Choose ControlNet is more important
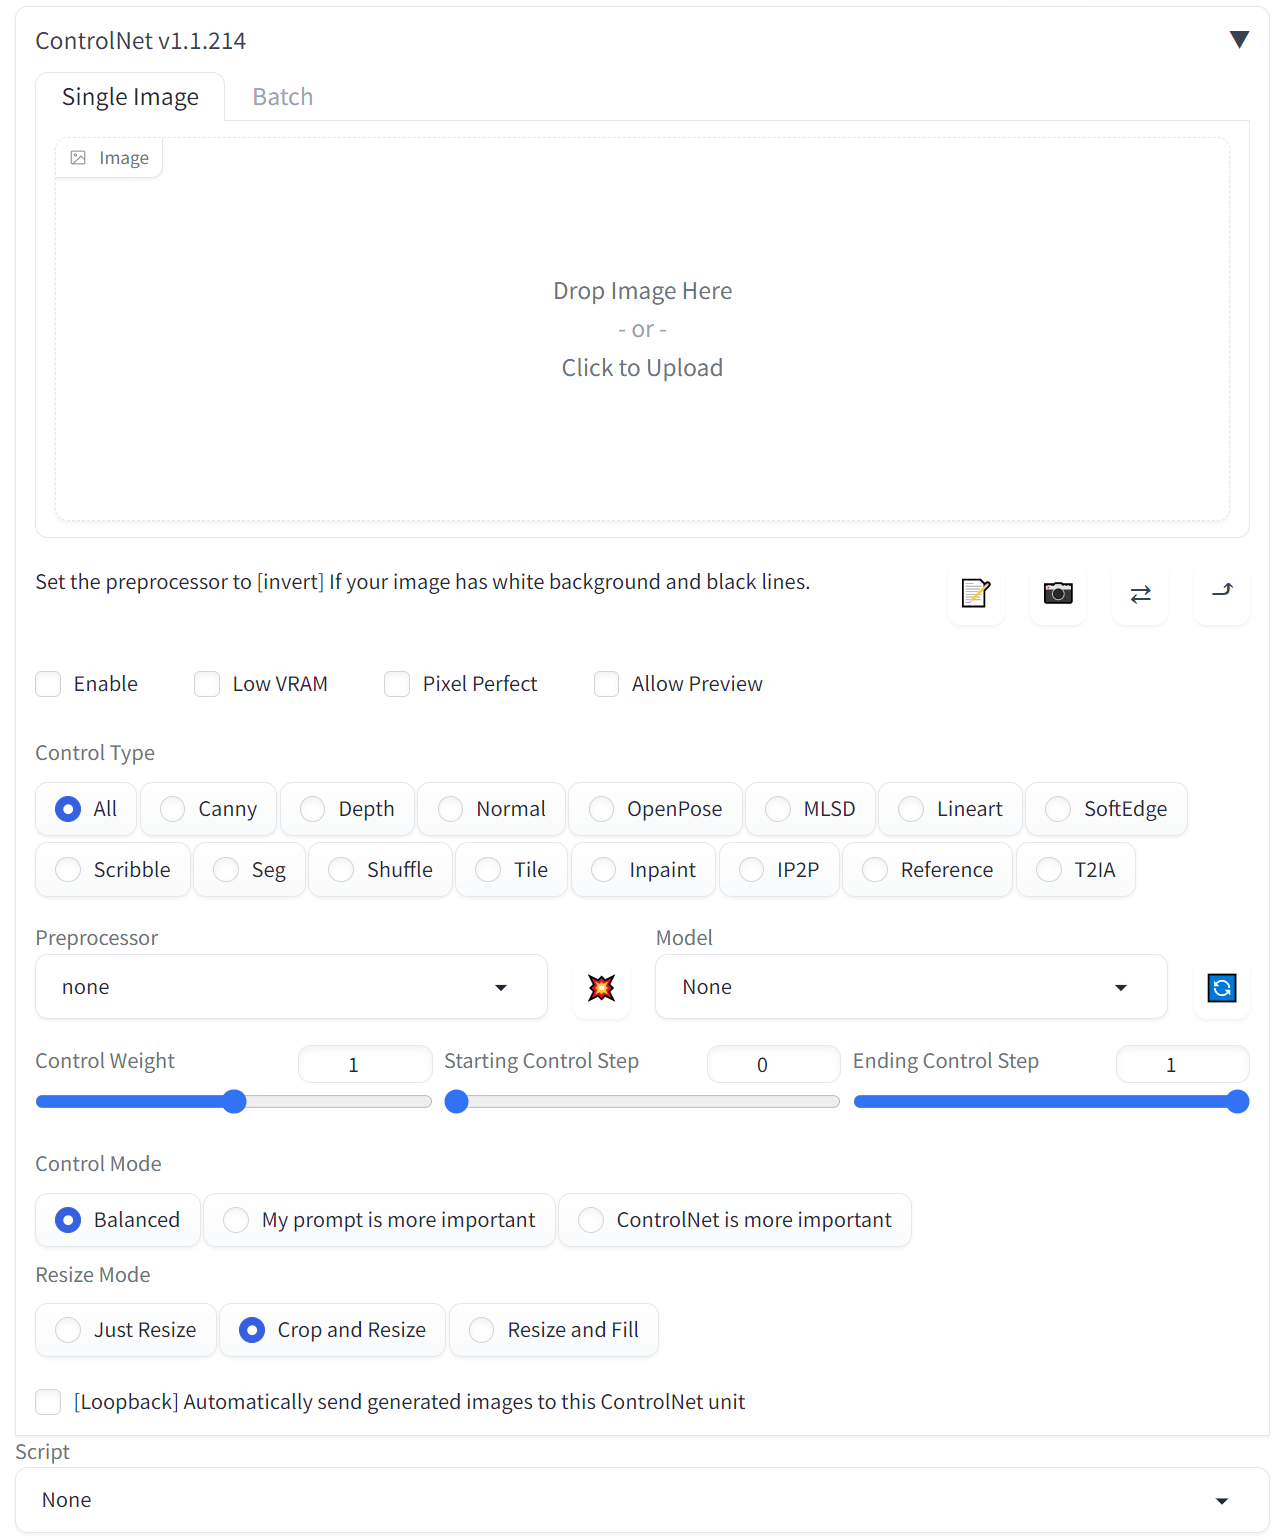The height and width of the screenshot is (1537, 1271). tap(735, 1220)
